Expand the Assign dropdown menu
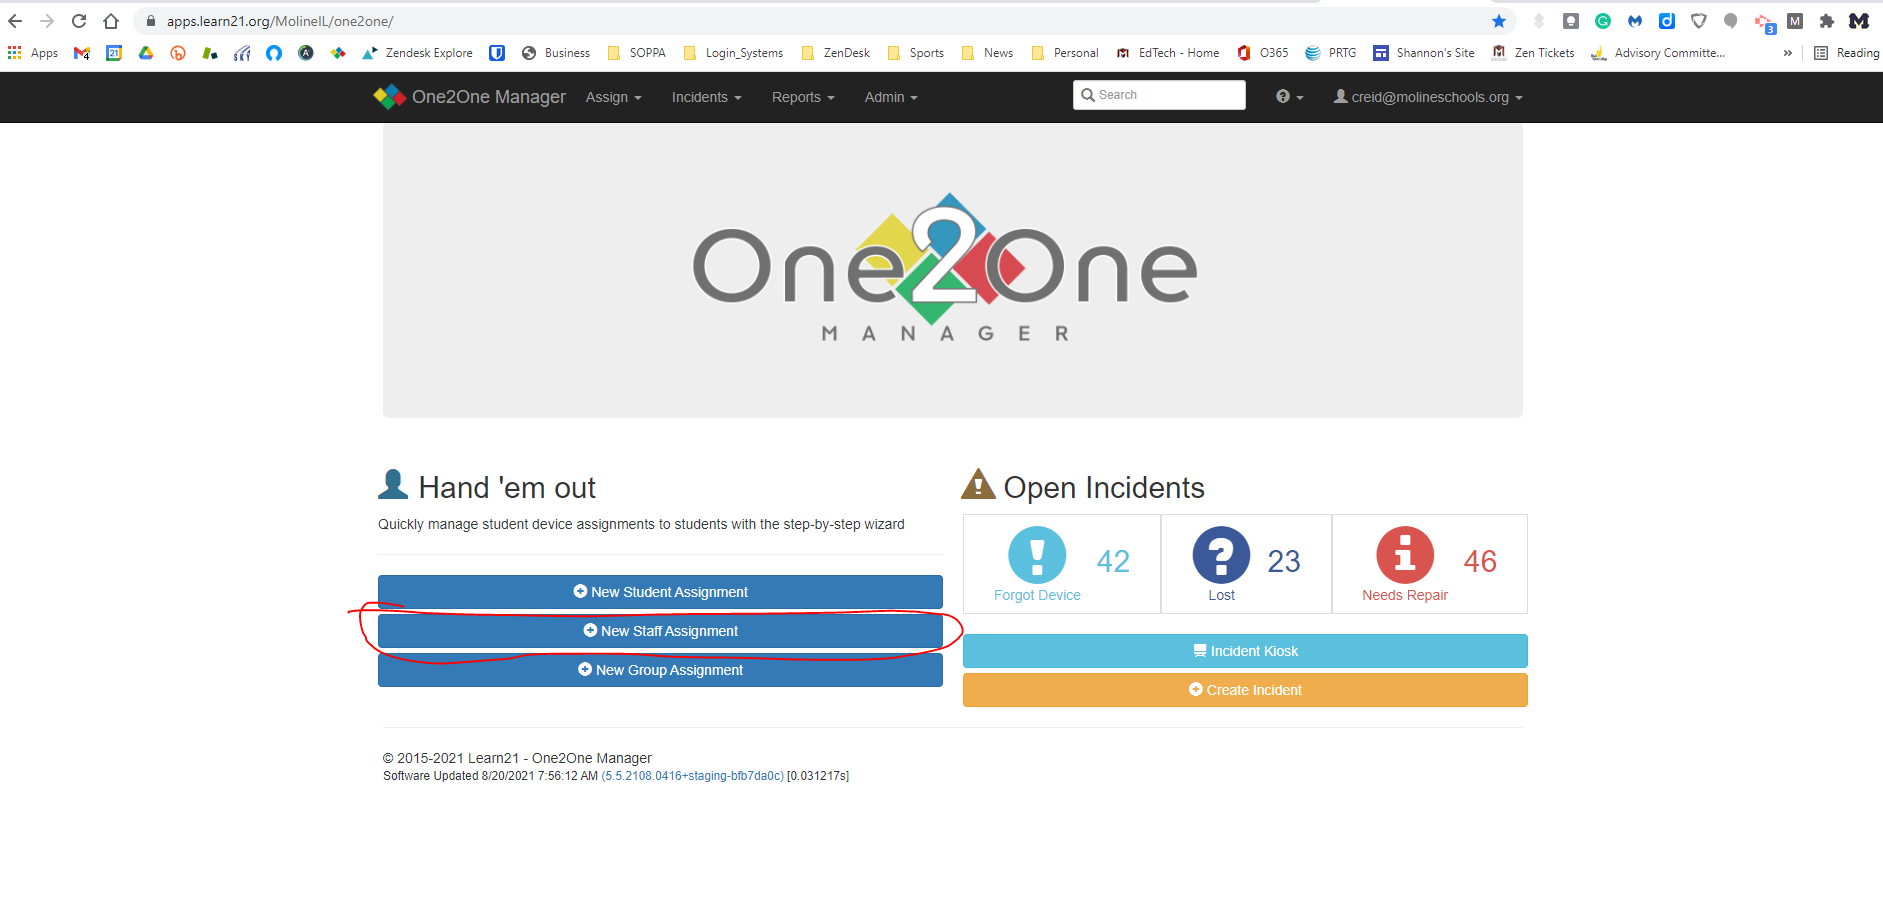The image size is (1883, 923). pos(613,97)
